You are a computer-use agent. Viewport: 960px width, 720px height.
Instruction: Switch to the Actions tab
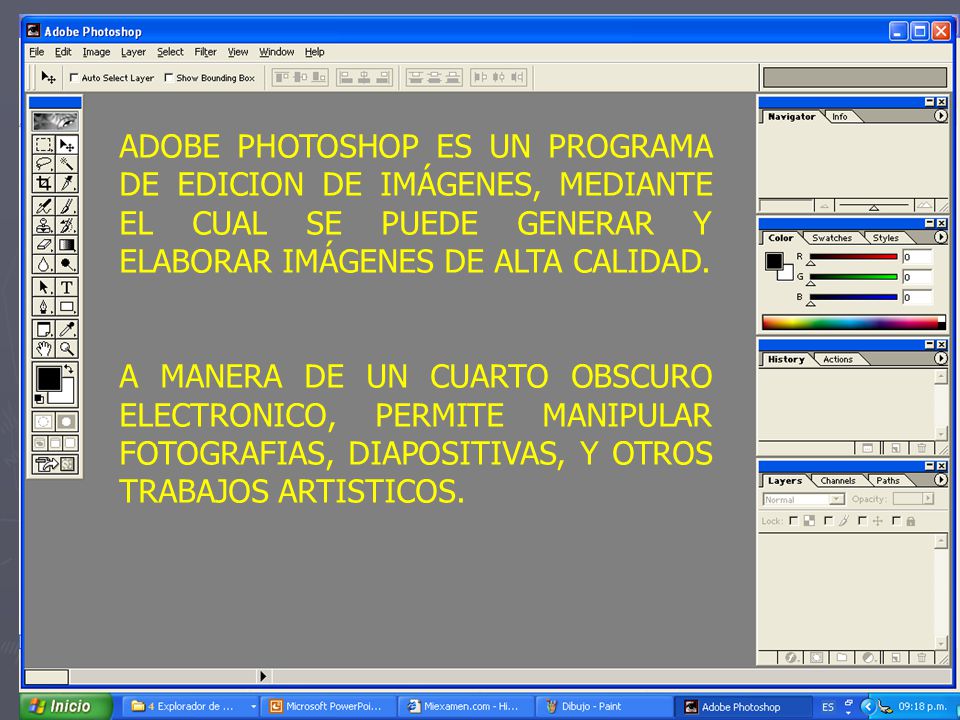pyautogui.click(x=838, y=359)
